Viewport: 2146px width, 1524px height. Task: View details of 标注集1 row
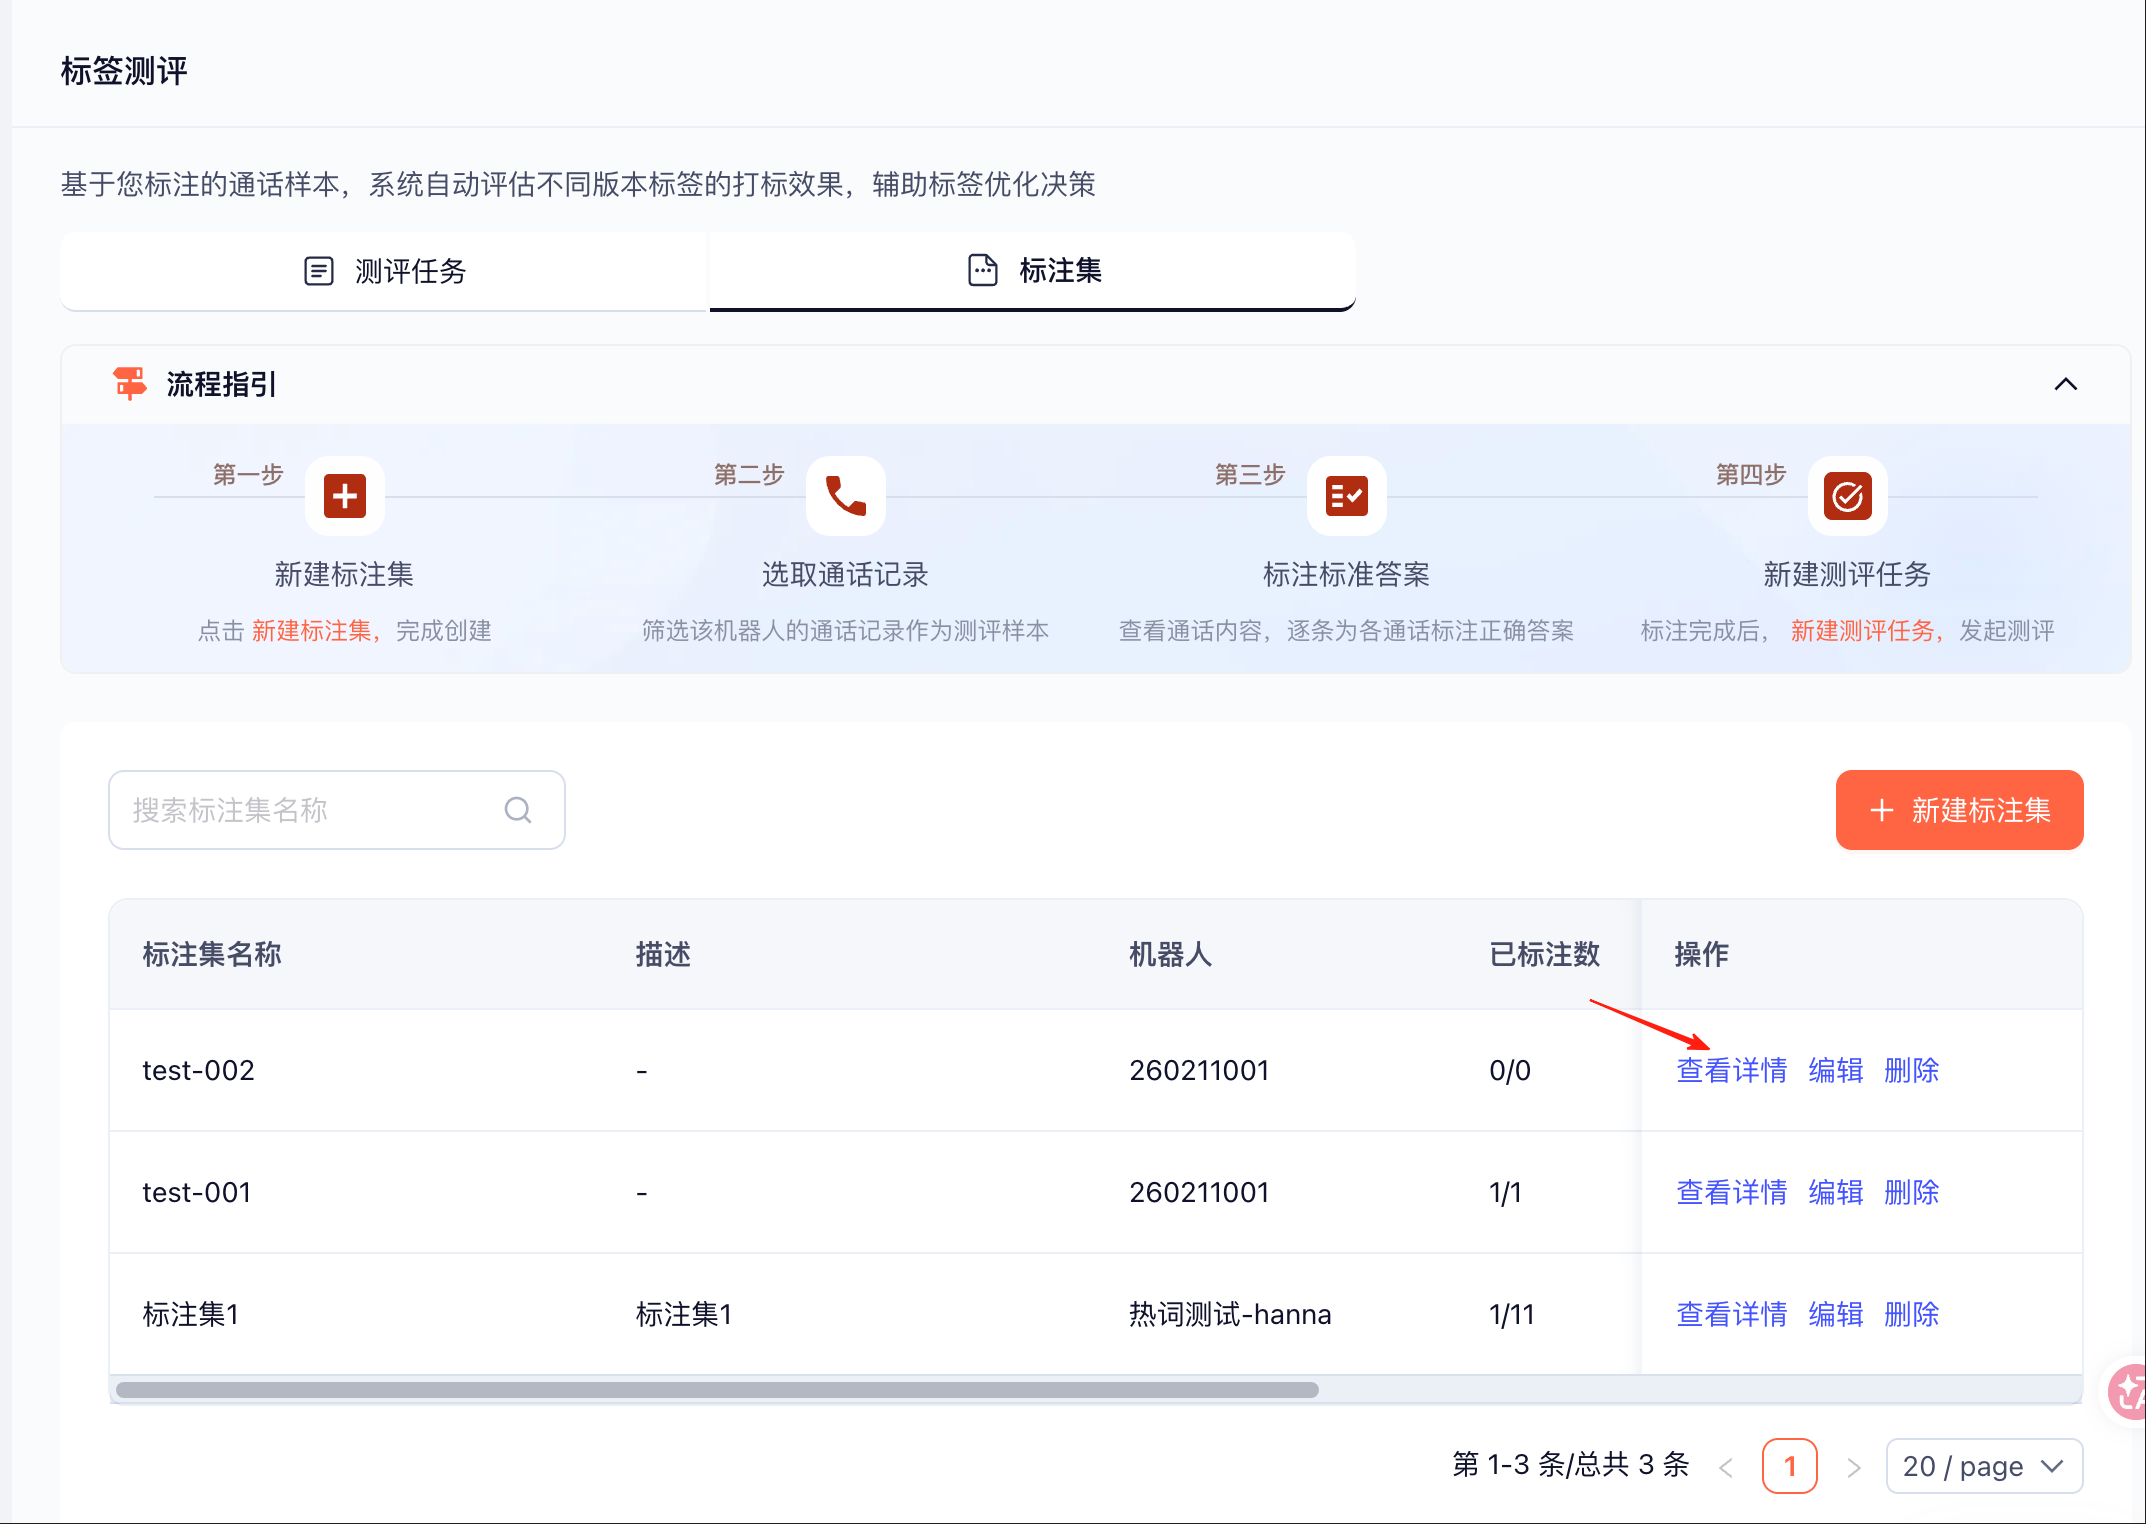[1731, 1314]
